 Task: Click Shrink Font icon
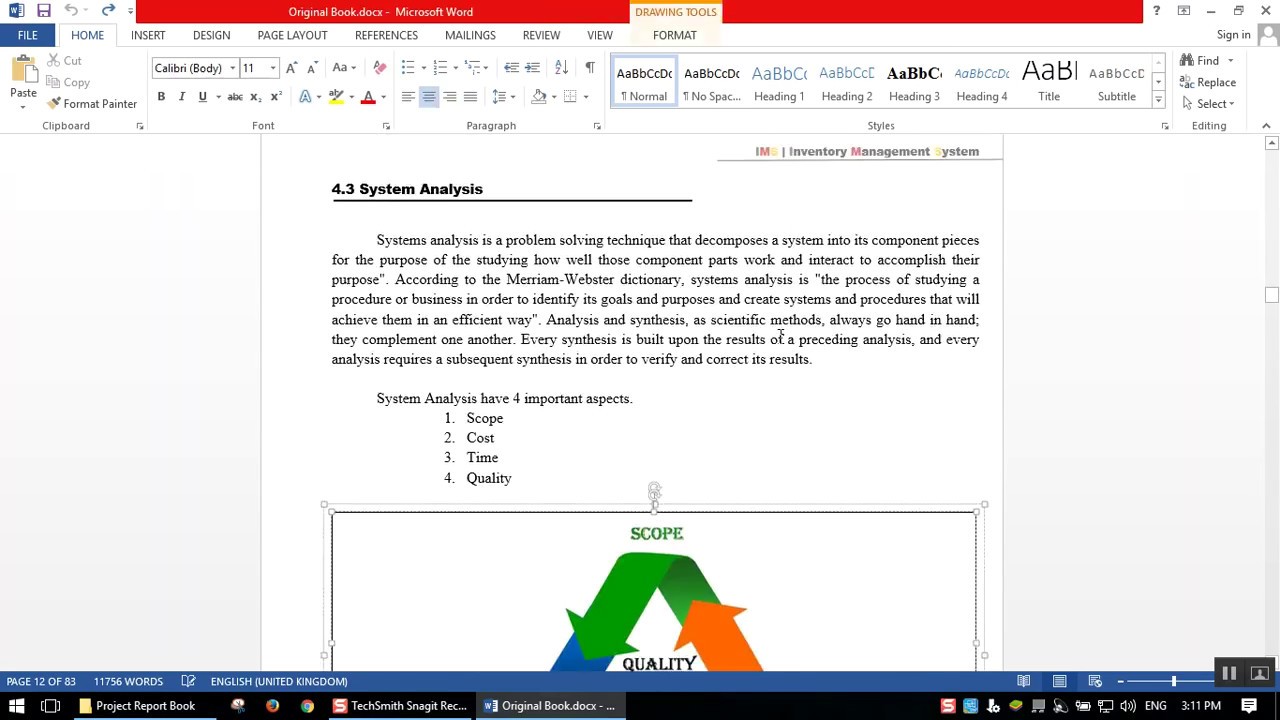pos(312,68)
